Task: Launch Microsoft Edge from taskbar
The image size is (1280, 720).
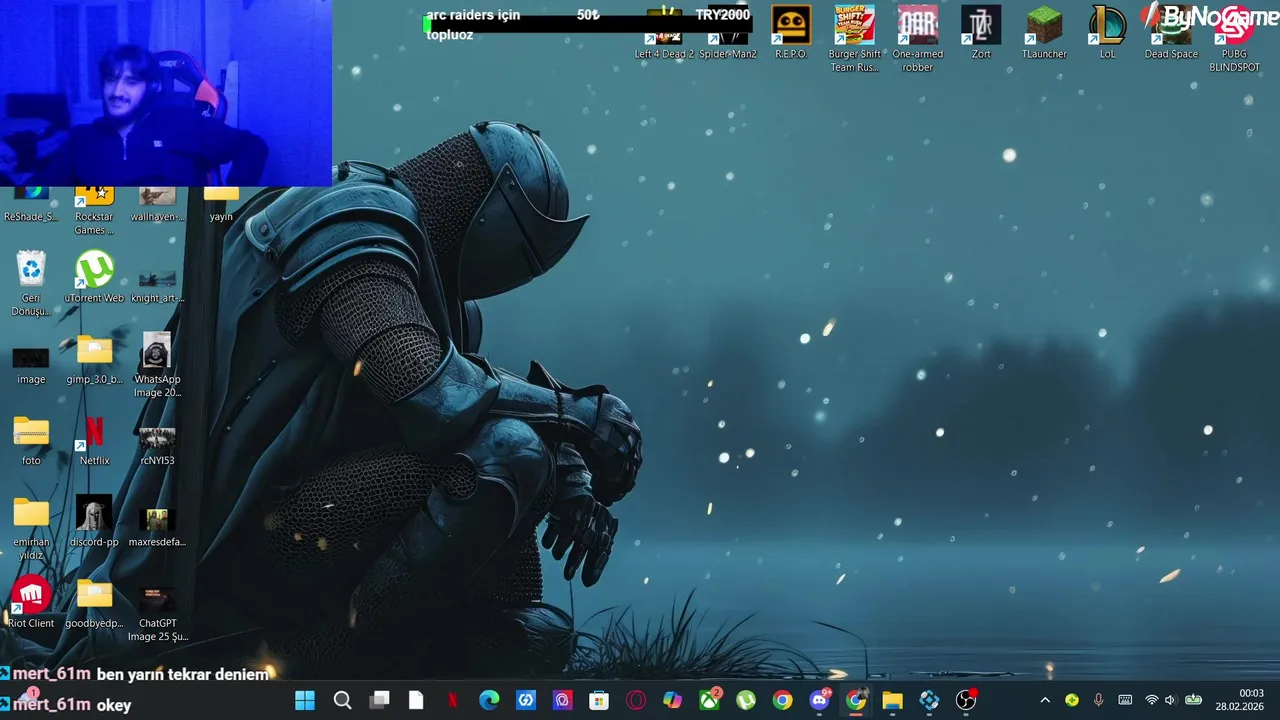Action: tap(489, 700)
